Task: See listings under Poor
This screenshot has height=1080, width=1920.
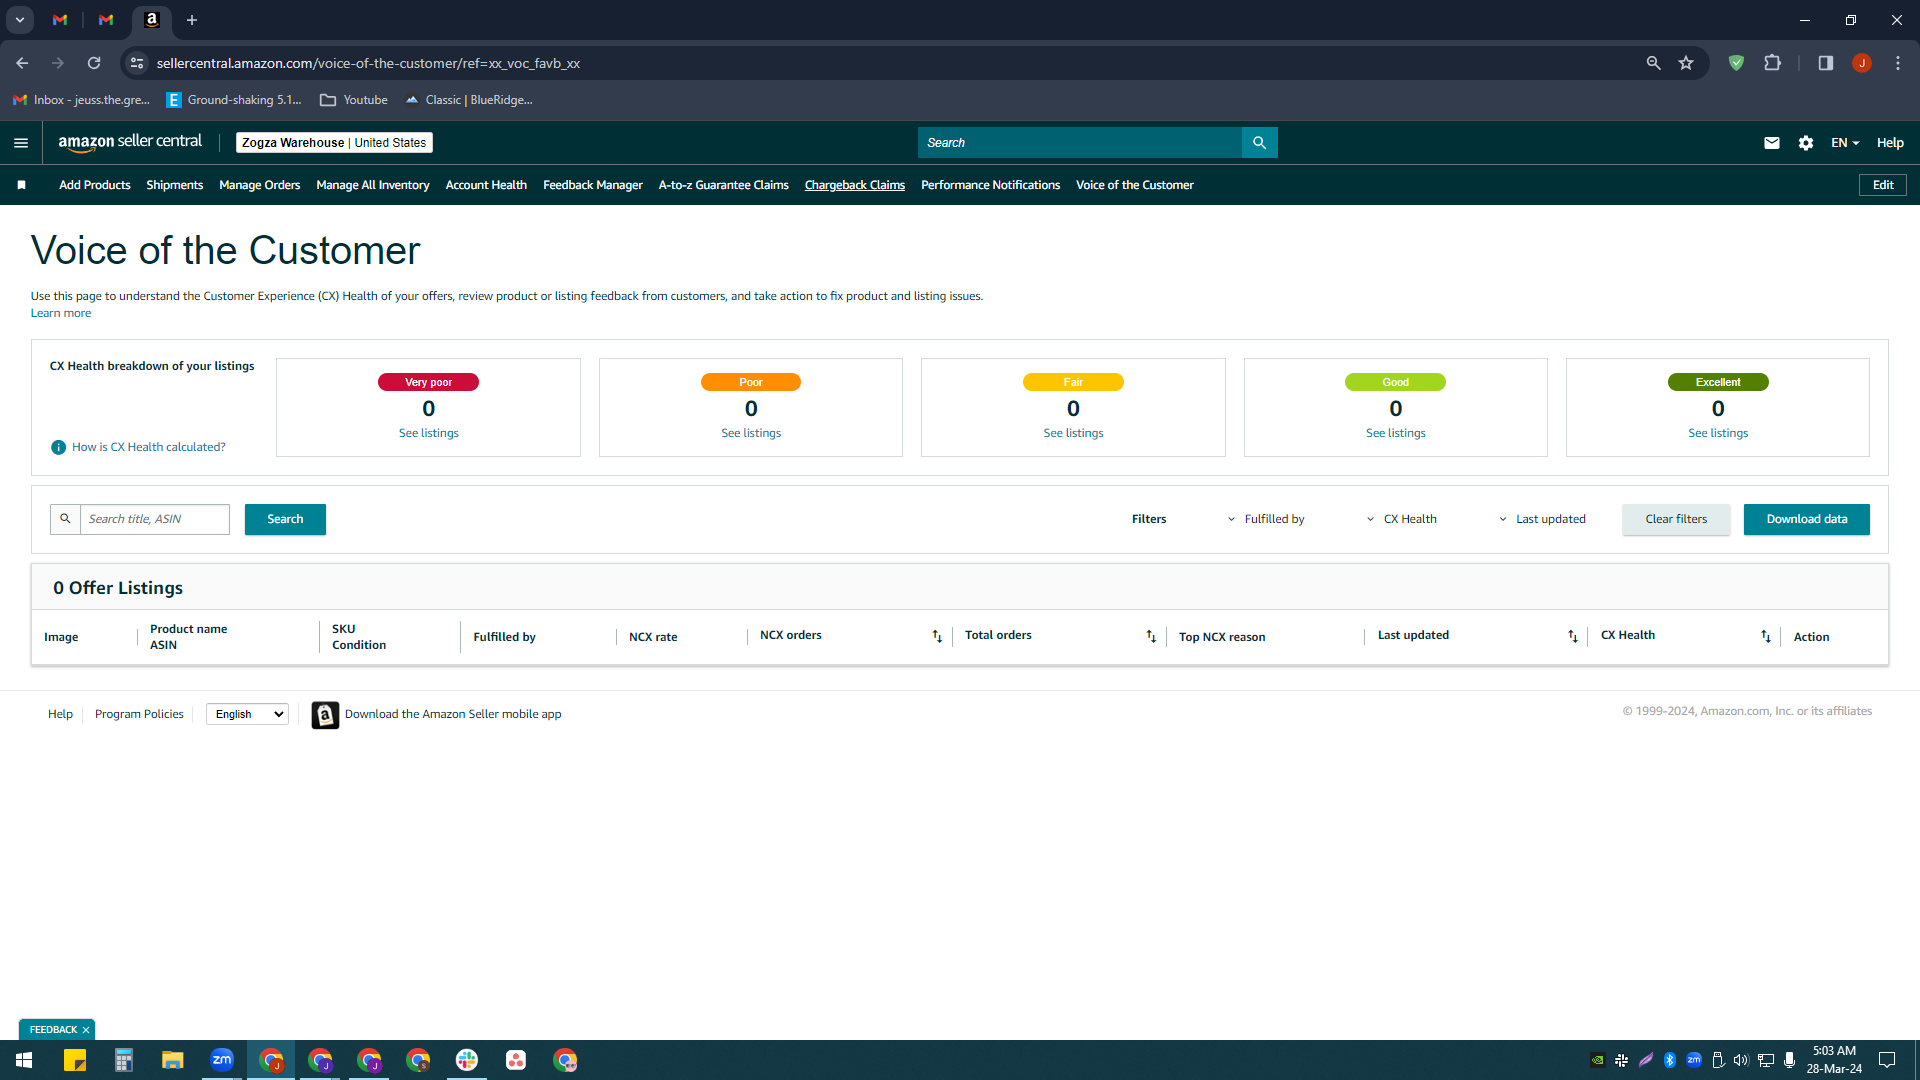Action: (751, 433)
